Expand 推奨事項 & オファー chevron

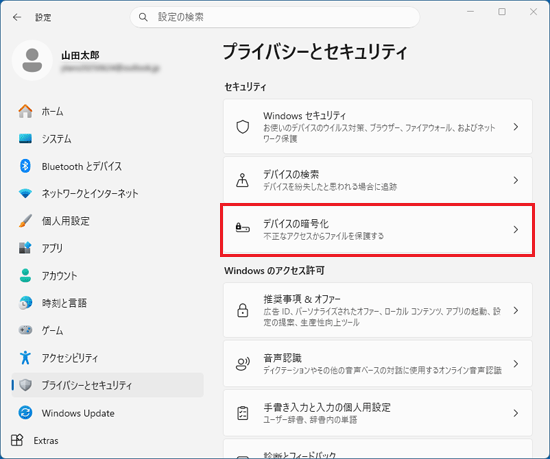point(515,310)
